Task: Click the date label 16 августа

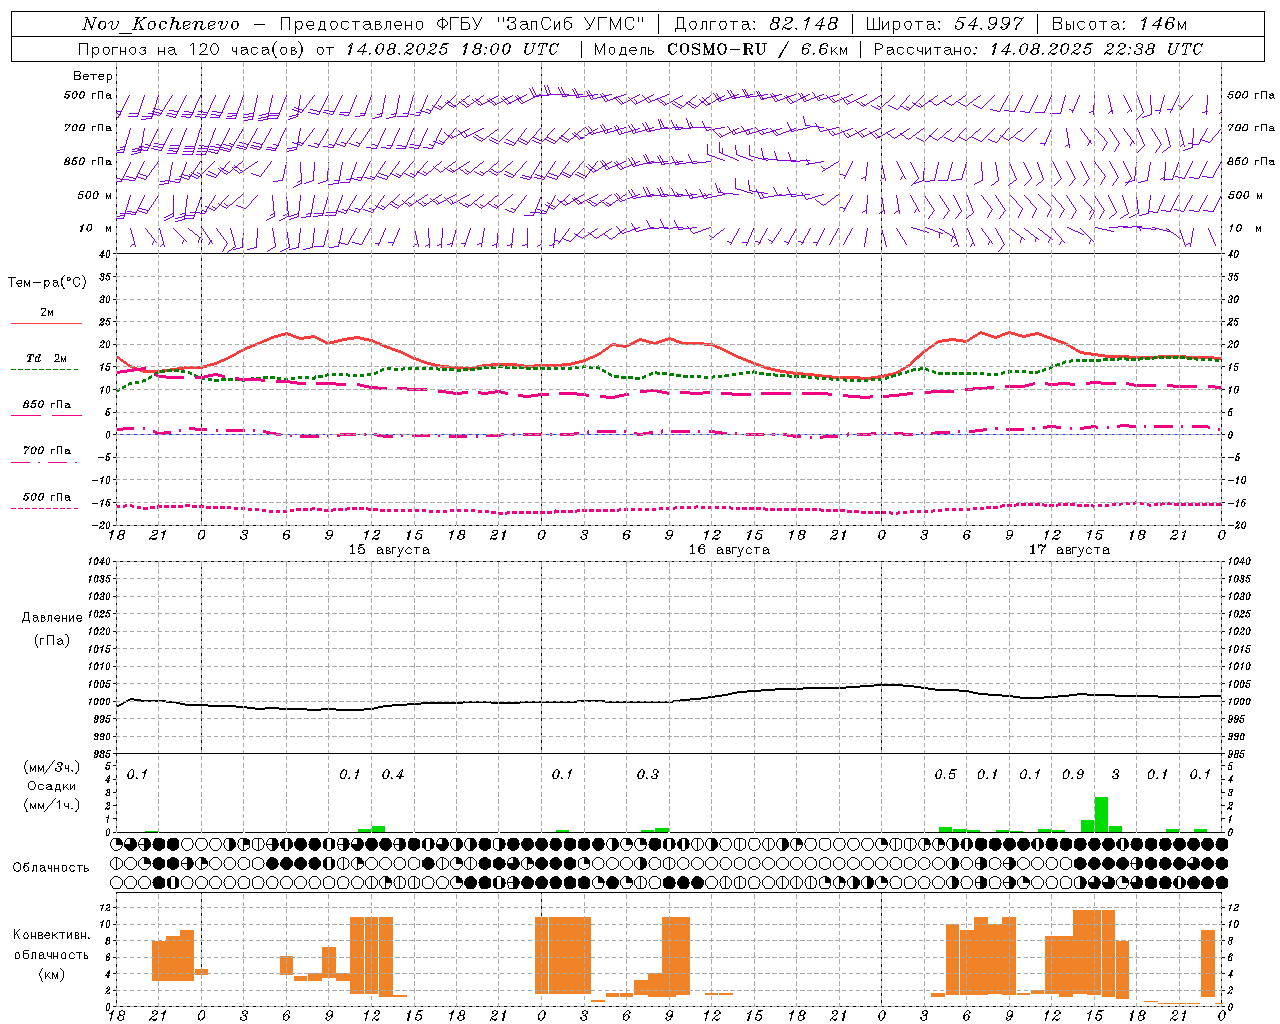Action: pyautogui.click(x=729, y=550)
